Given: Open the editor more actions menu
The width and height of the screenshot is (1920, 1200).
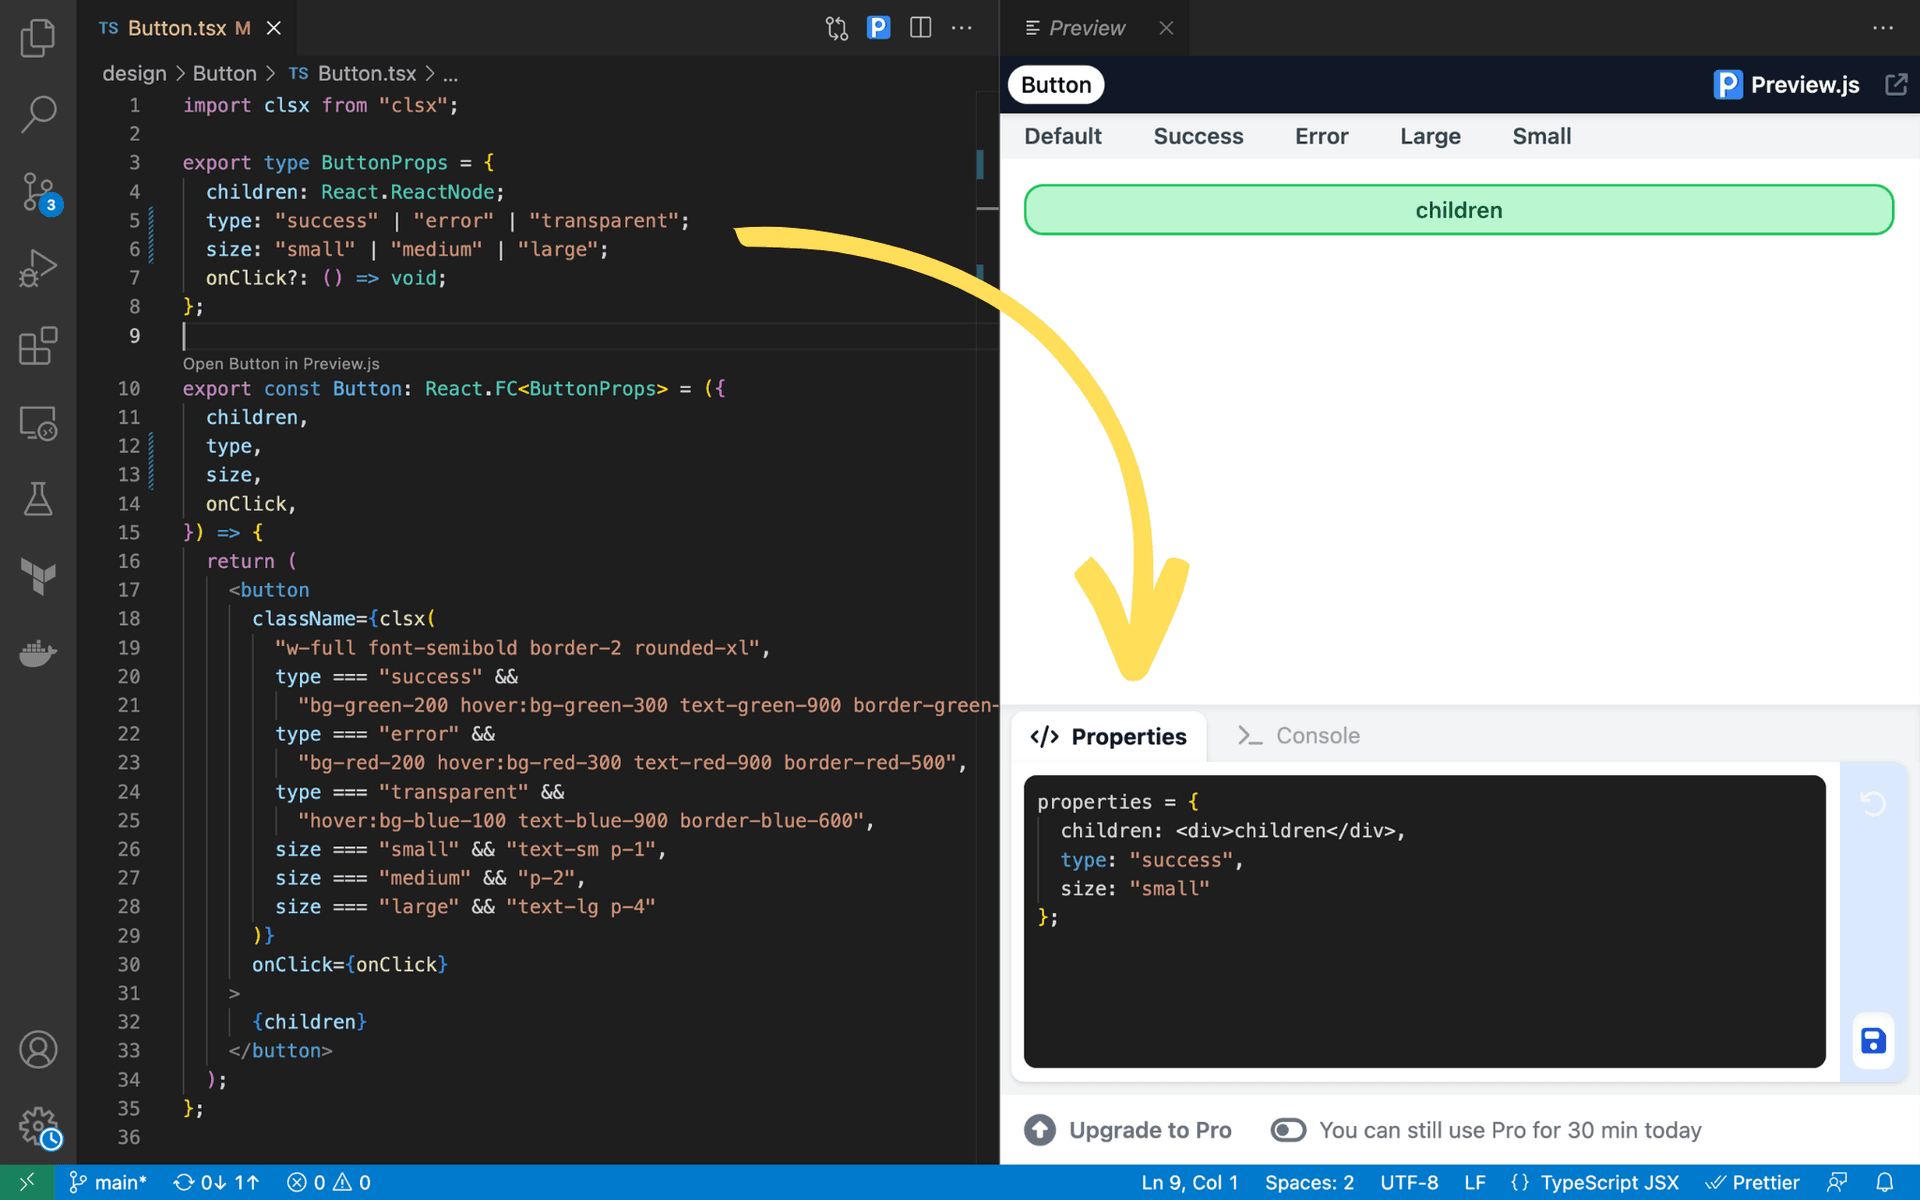Looking at the screenshot, I should (961, 27).
